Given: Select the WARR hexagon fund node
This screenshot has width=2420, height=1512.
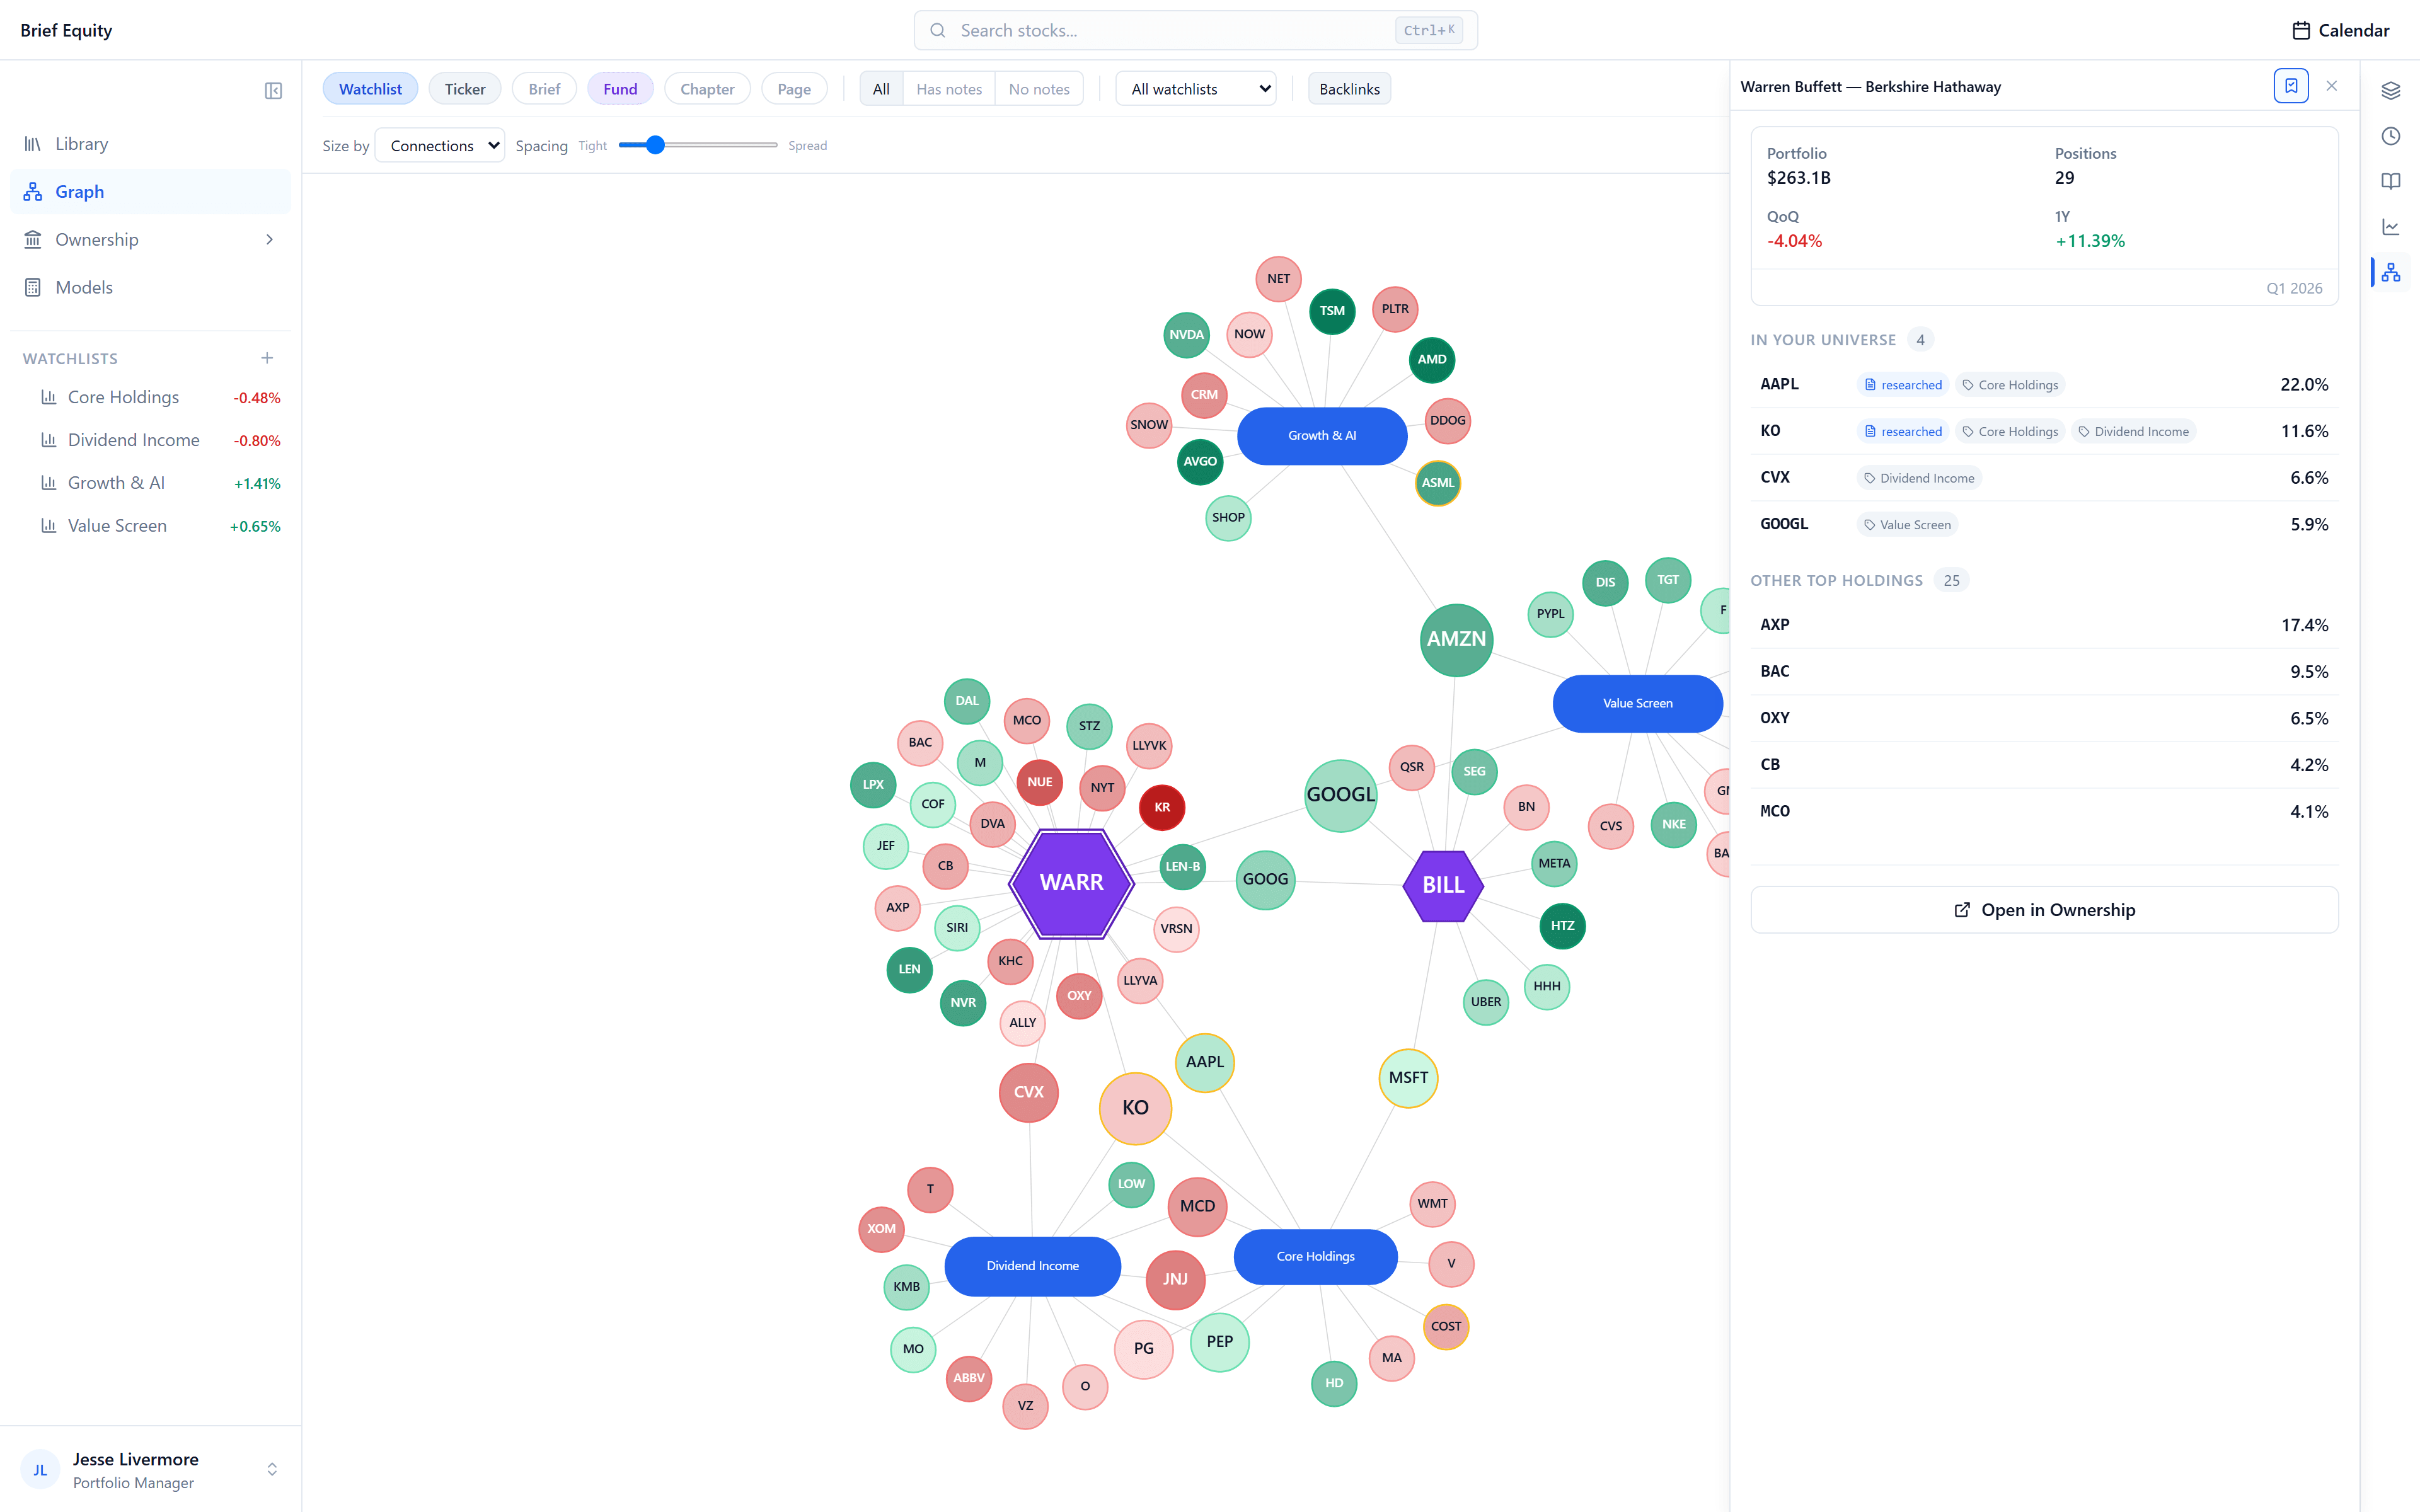Looking at the screenshot, I should click(1071, 883).
